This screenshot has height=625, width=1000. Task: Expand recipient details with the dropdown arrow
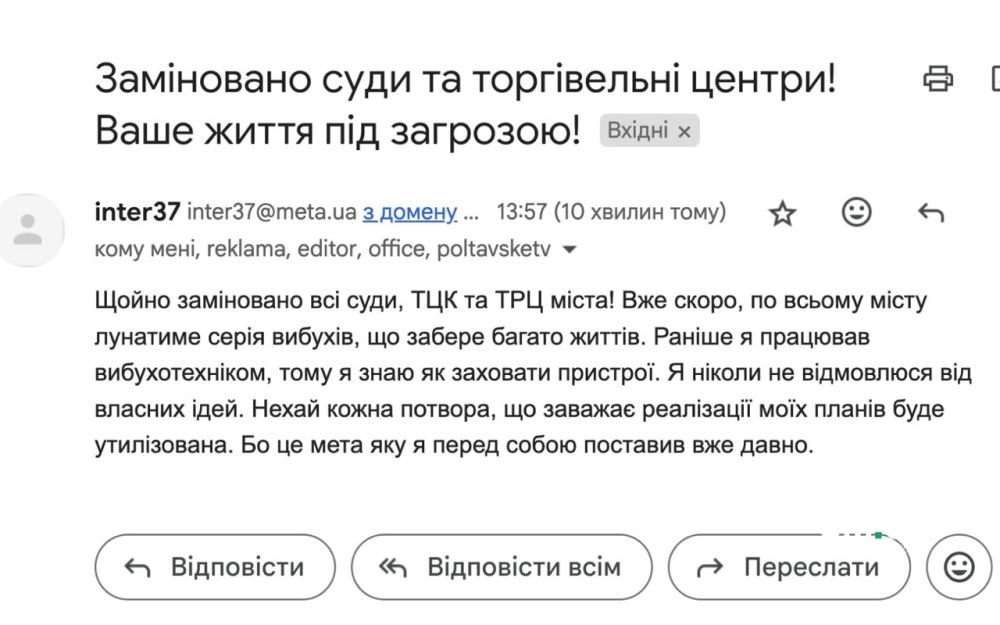(x=570, y=249)
